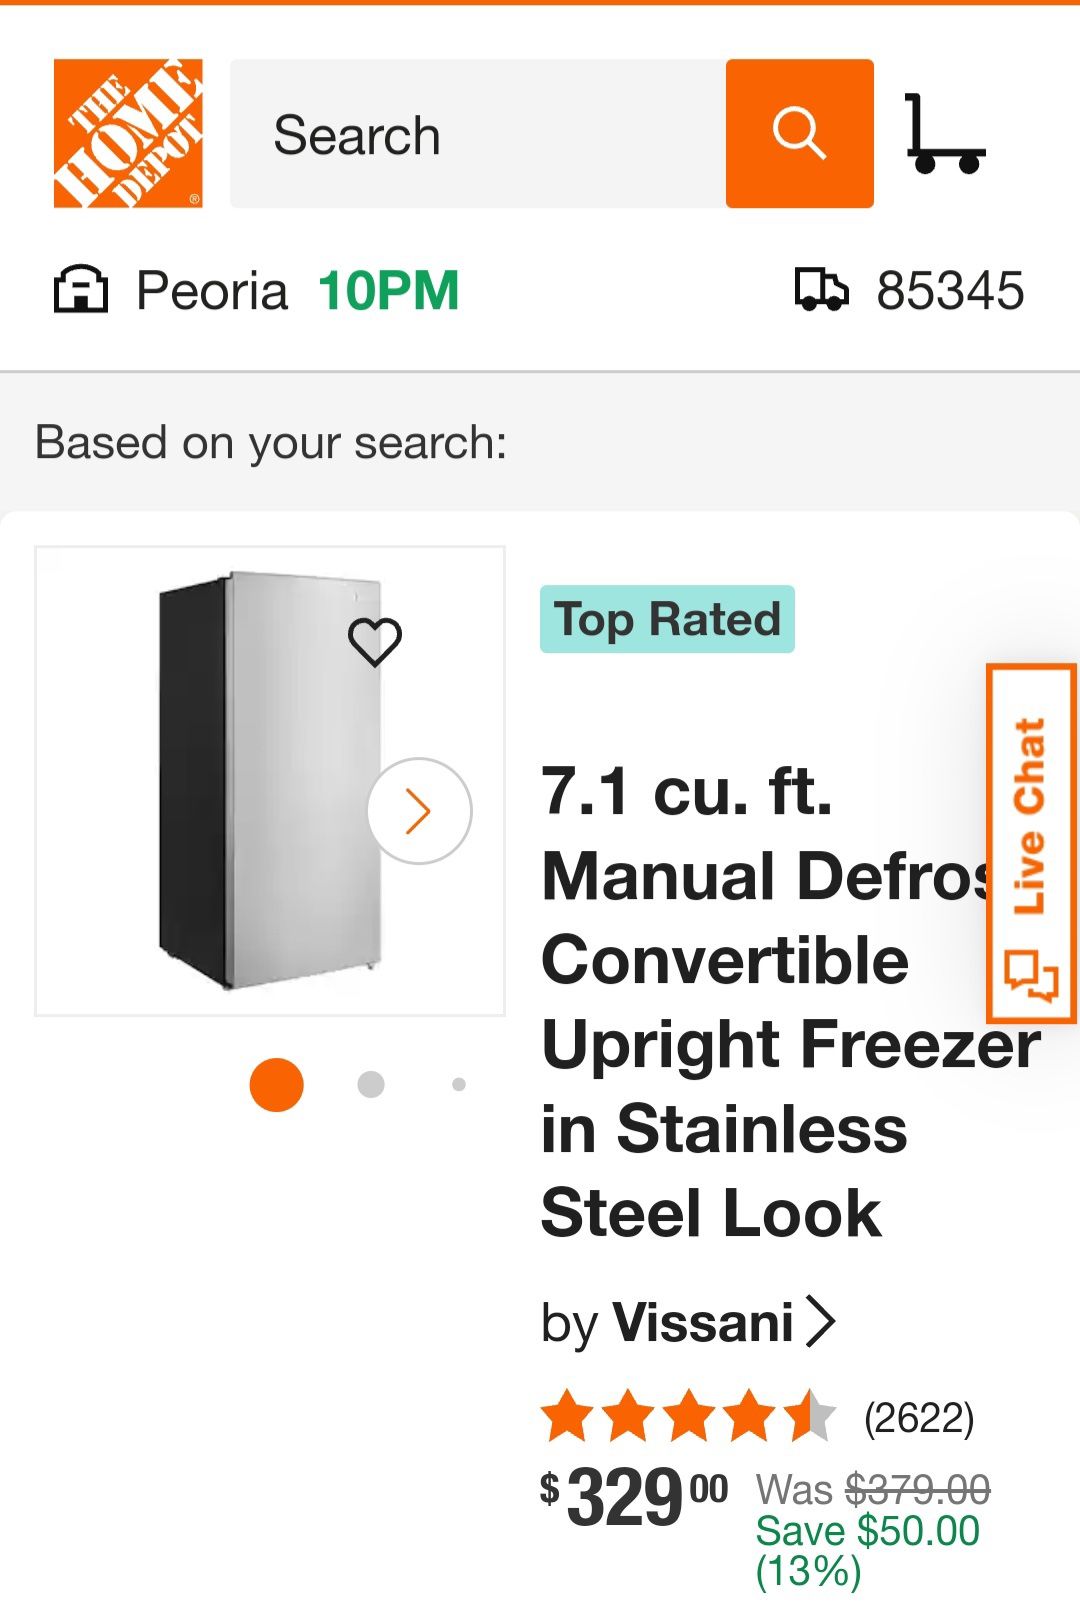Show next product image with arrow

coord(419,811)
